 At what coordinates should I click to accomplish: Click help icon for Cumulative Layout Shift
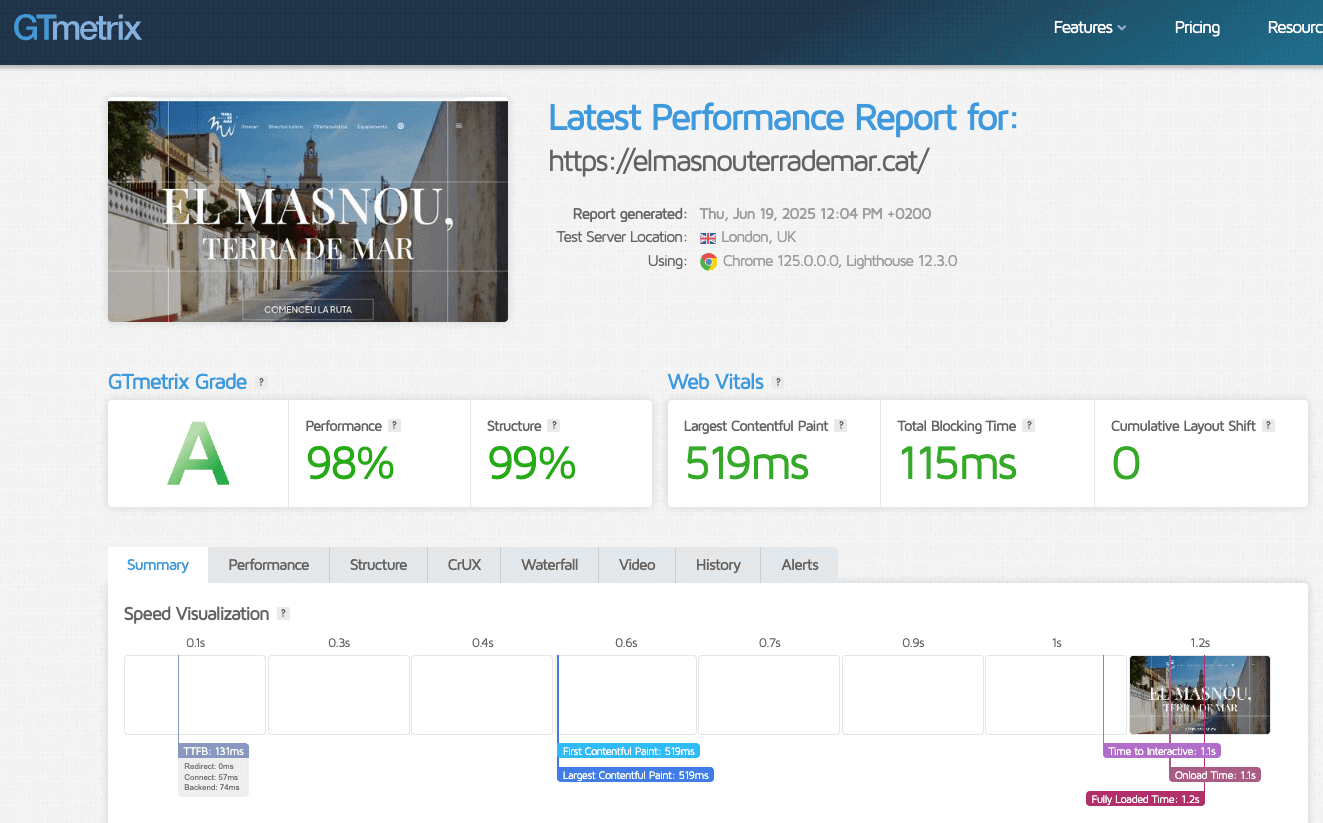point(1269,425)
